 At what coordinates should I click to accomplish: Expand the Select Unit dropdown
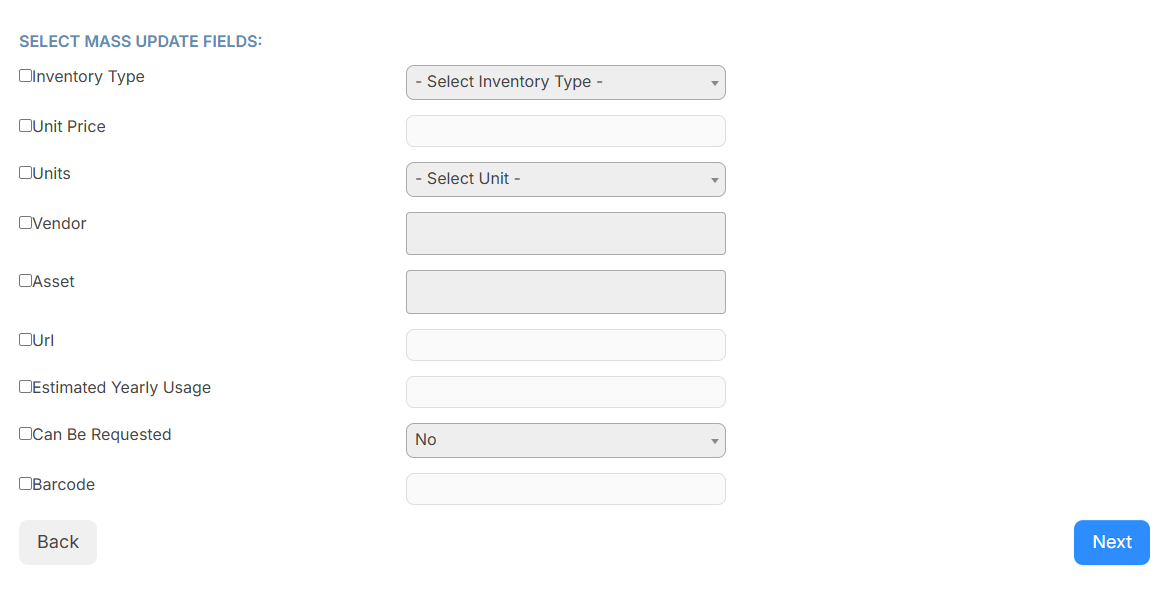pos(565,179)
